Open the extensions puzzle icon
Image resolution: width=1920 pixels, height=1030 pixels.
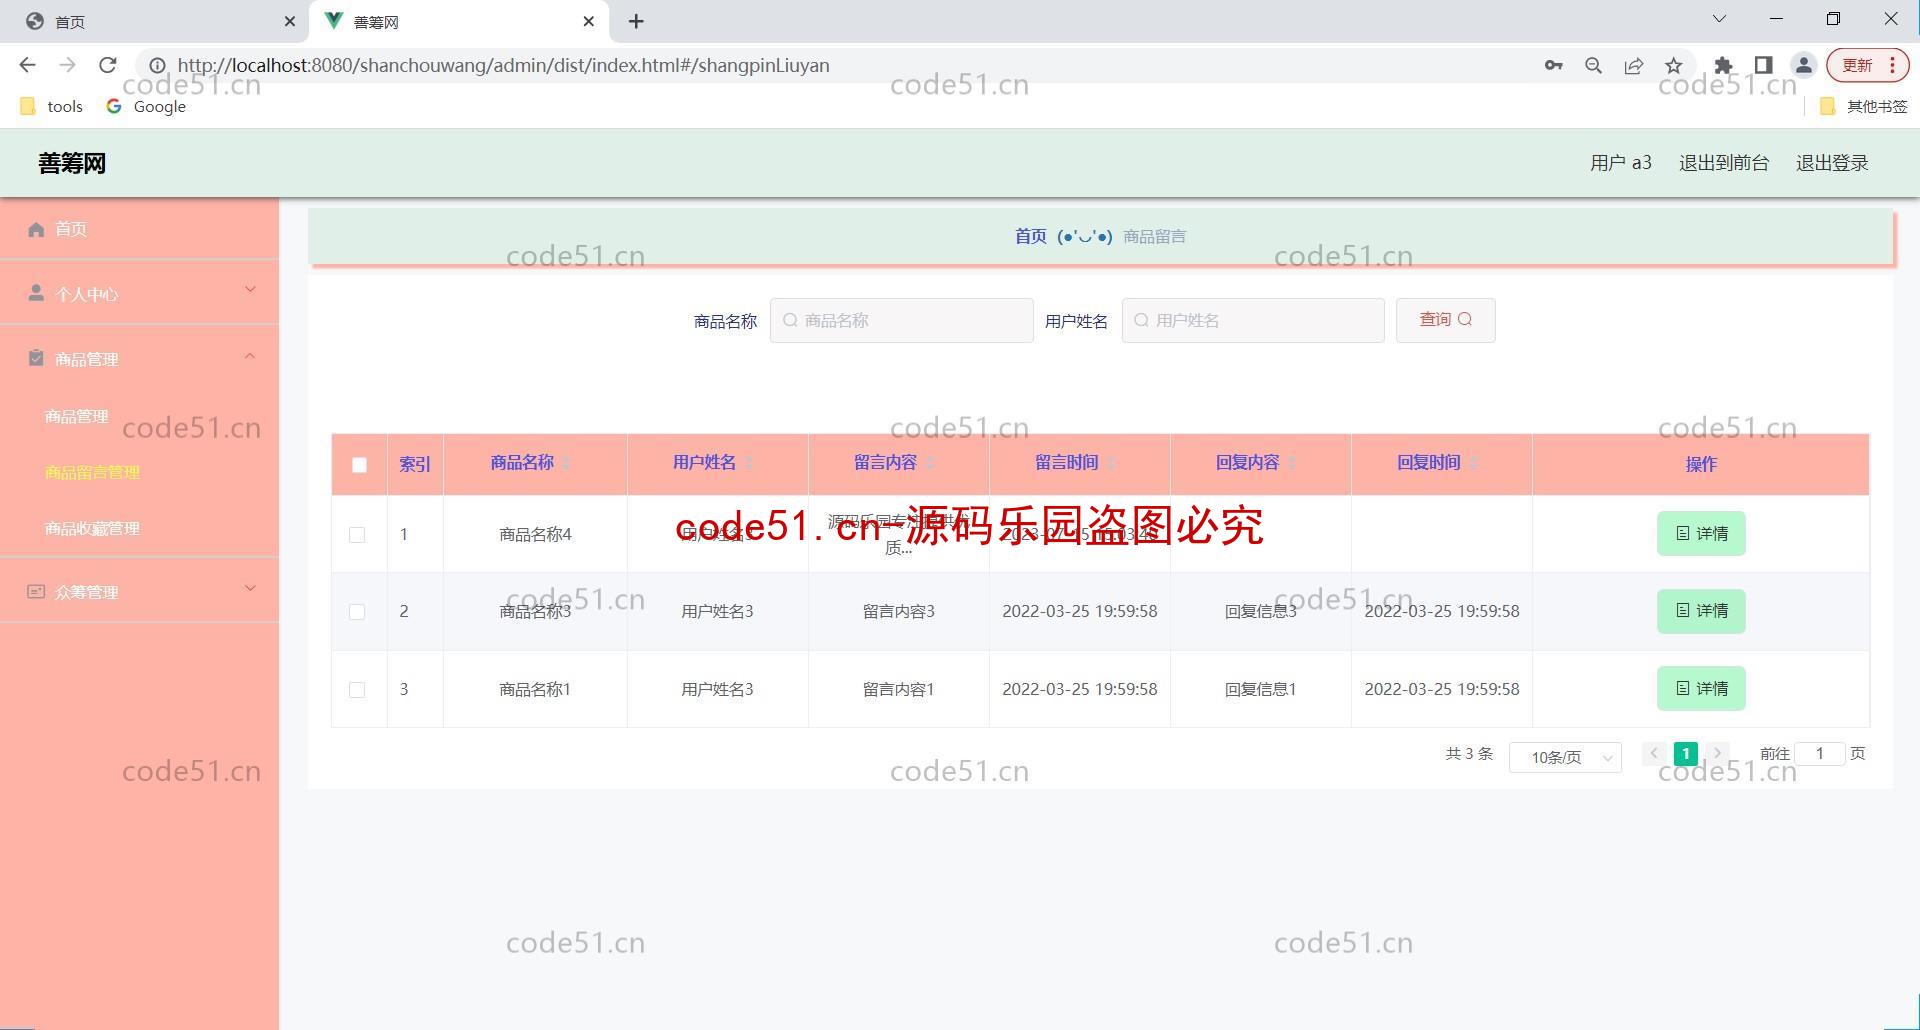point(1723,66)
